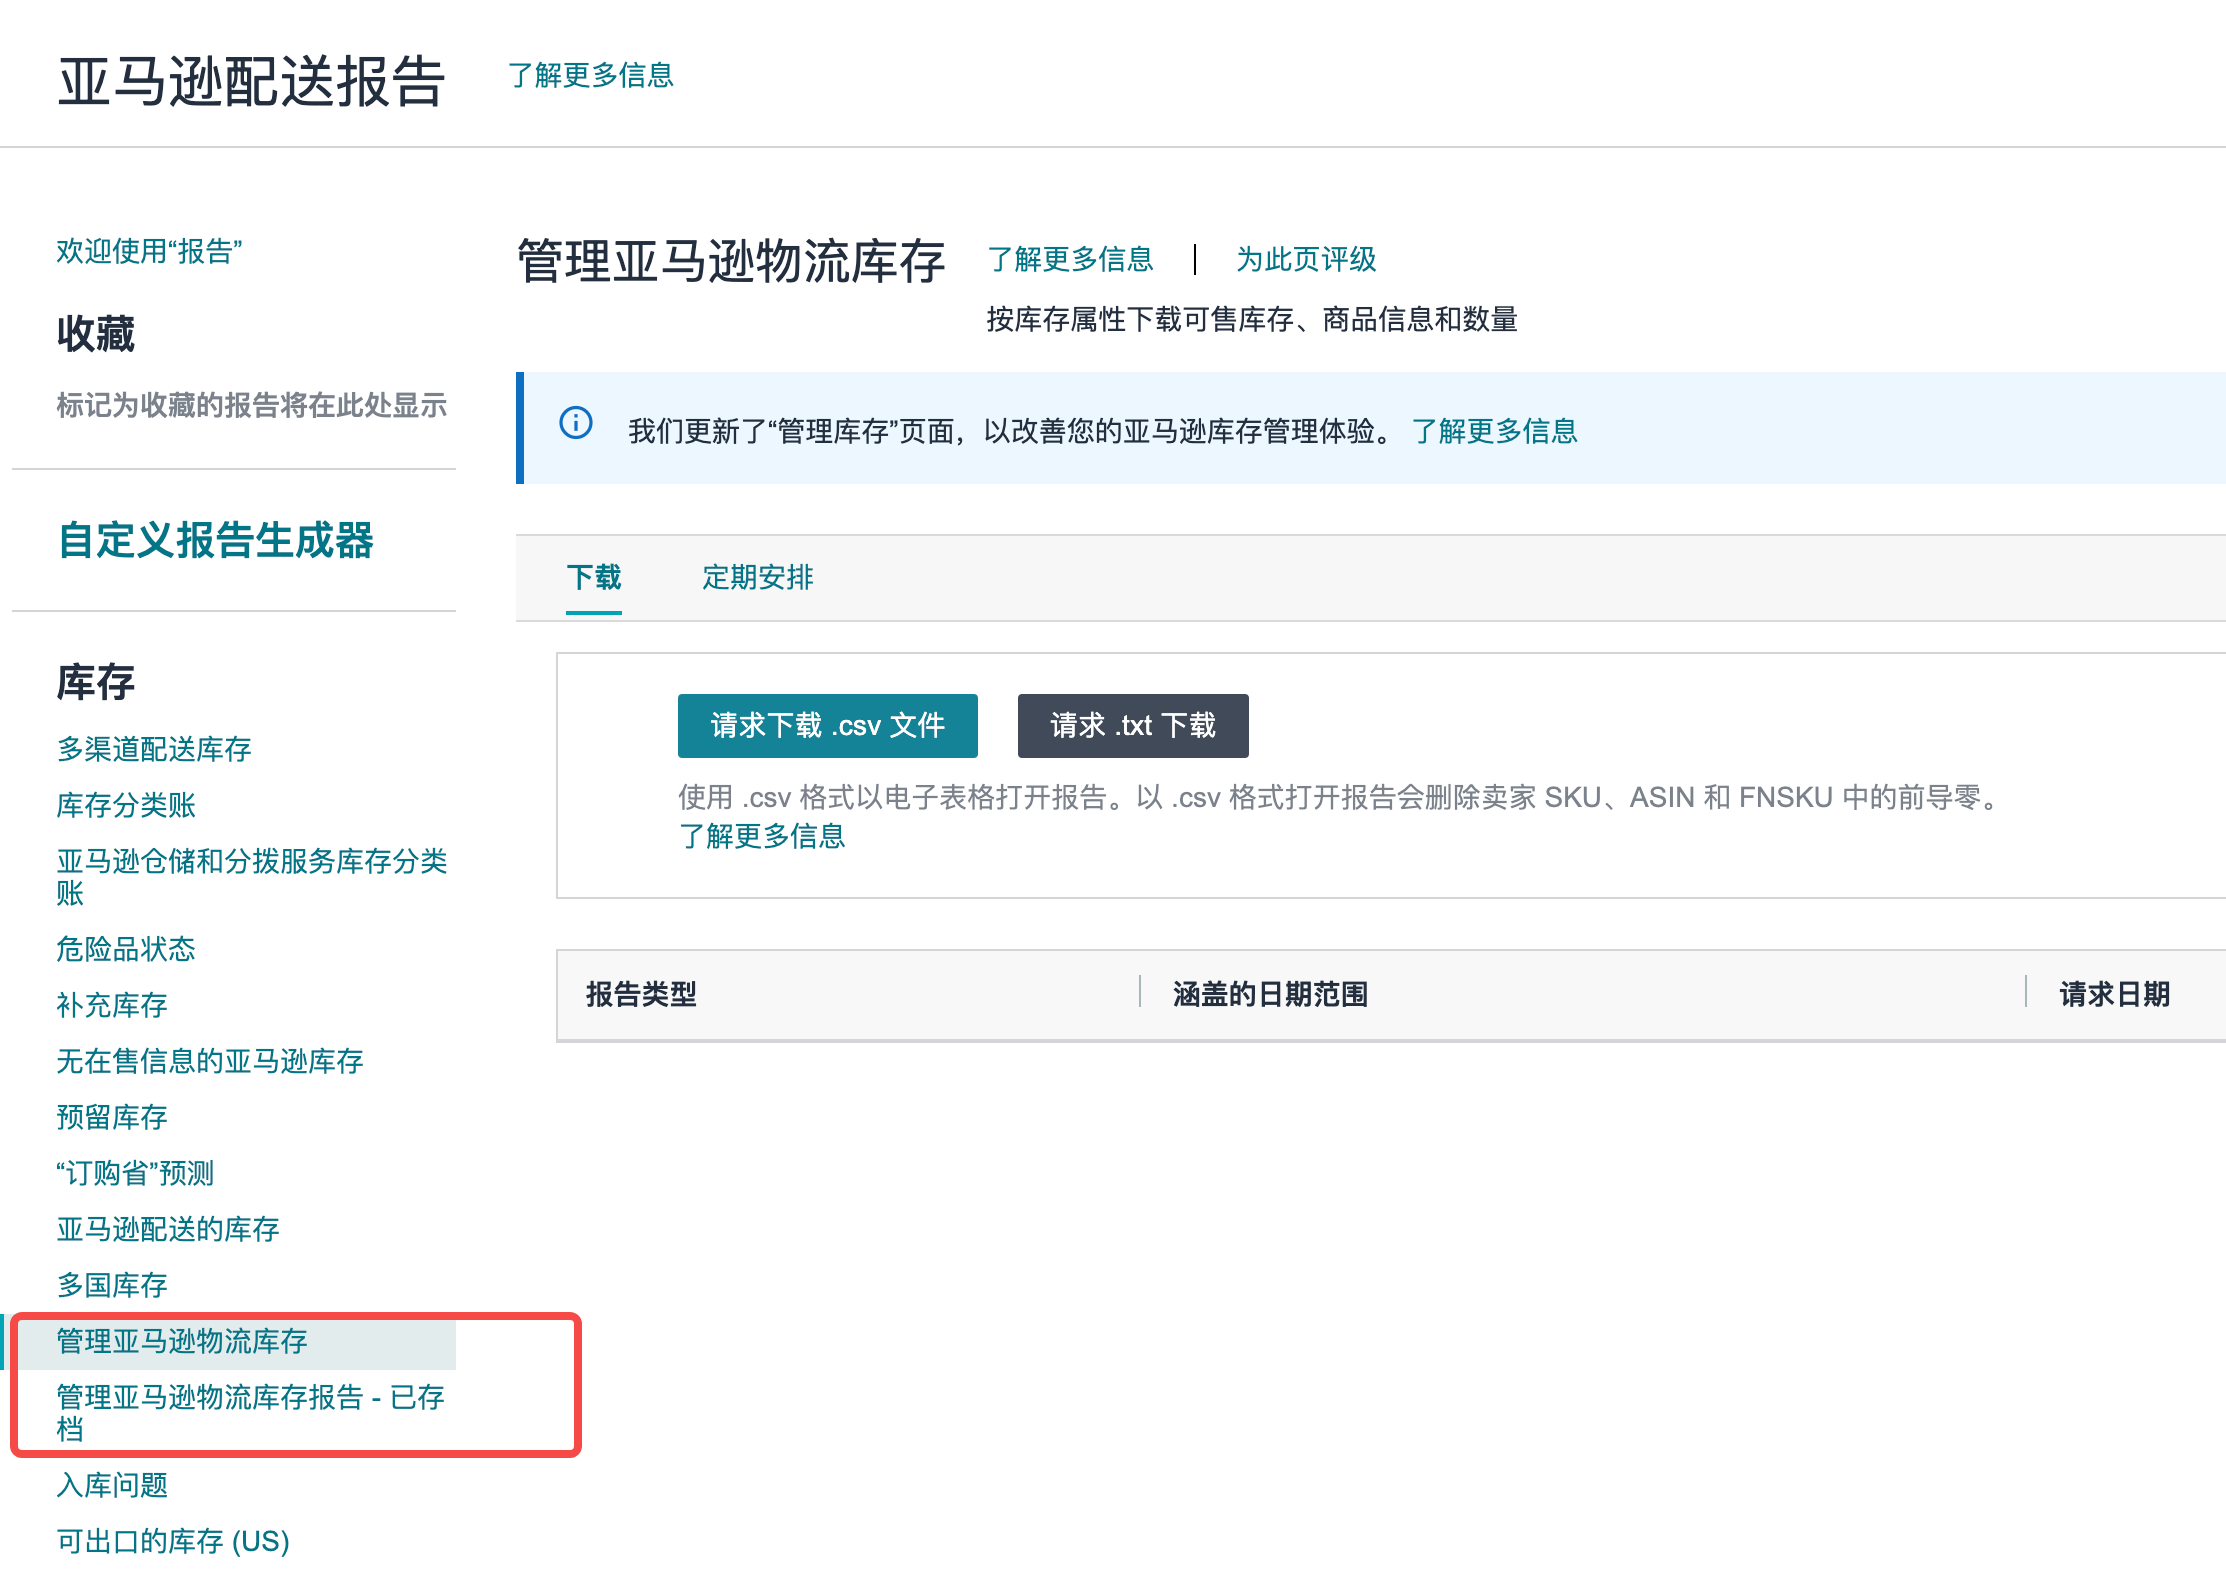Viewport: 2226px width, 1572px height.
Task: Select 库存分类账 report
Action: point(126,805)
